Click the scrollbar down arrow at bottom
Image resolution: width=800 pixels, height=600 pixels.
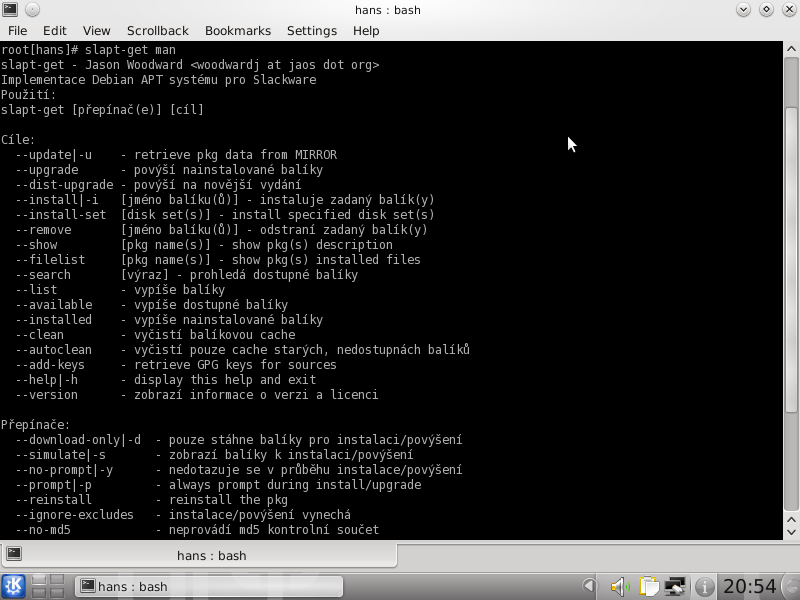(x=791, y=532)
